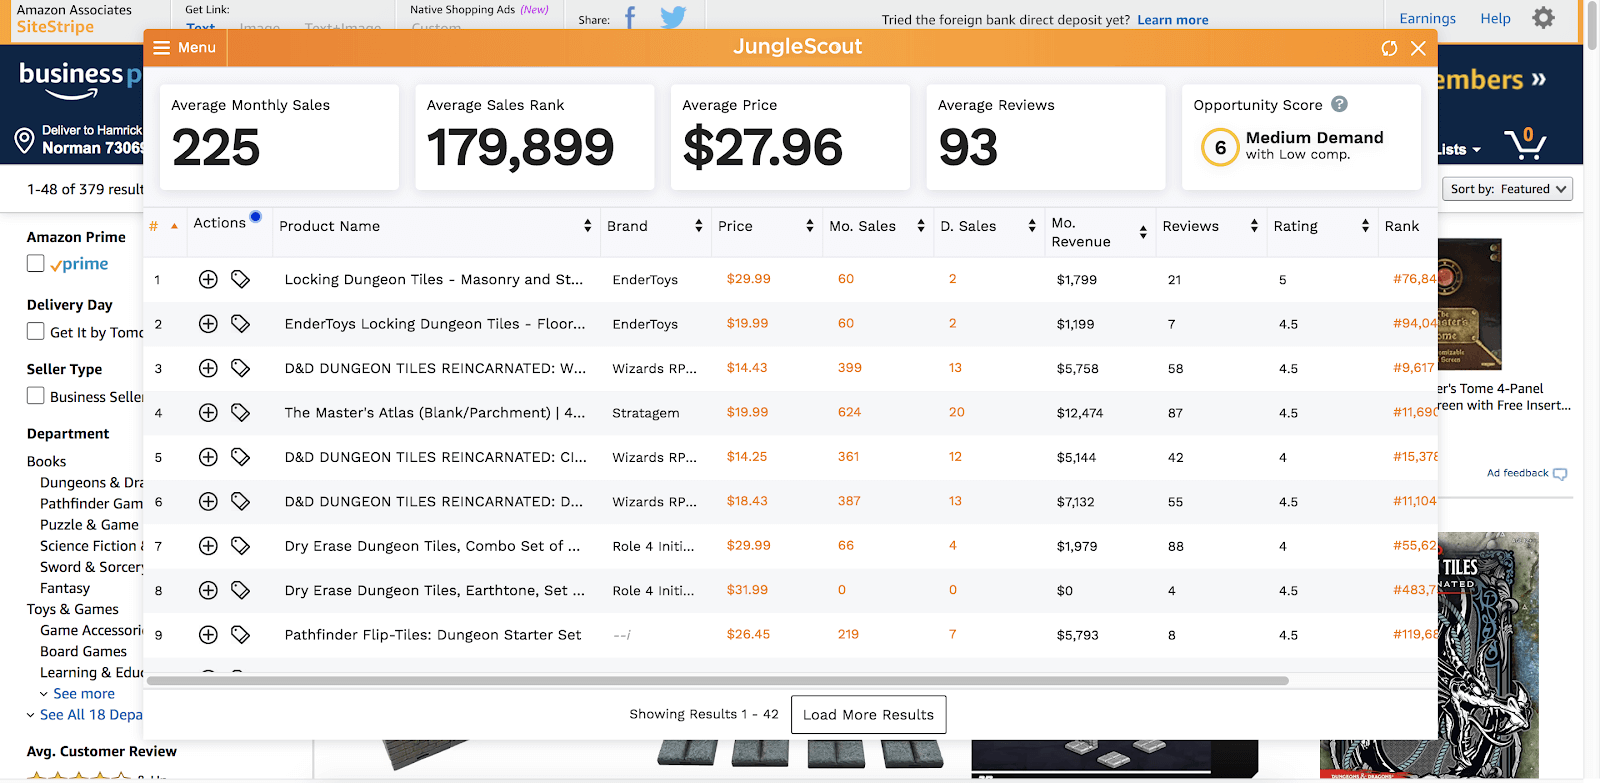
Task: Add Dry Erase Combo Set product
Action: [208, 546]
